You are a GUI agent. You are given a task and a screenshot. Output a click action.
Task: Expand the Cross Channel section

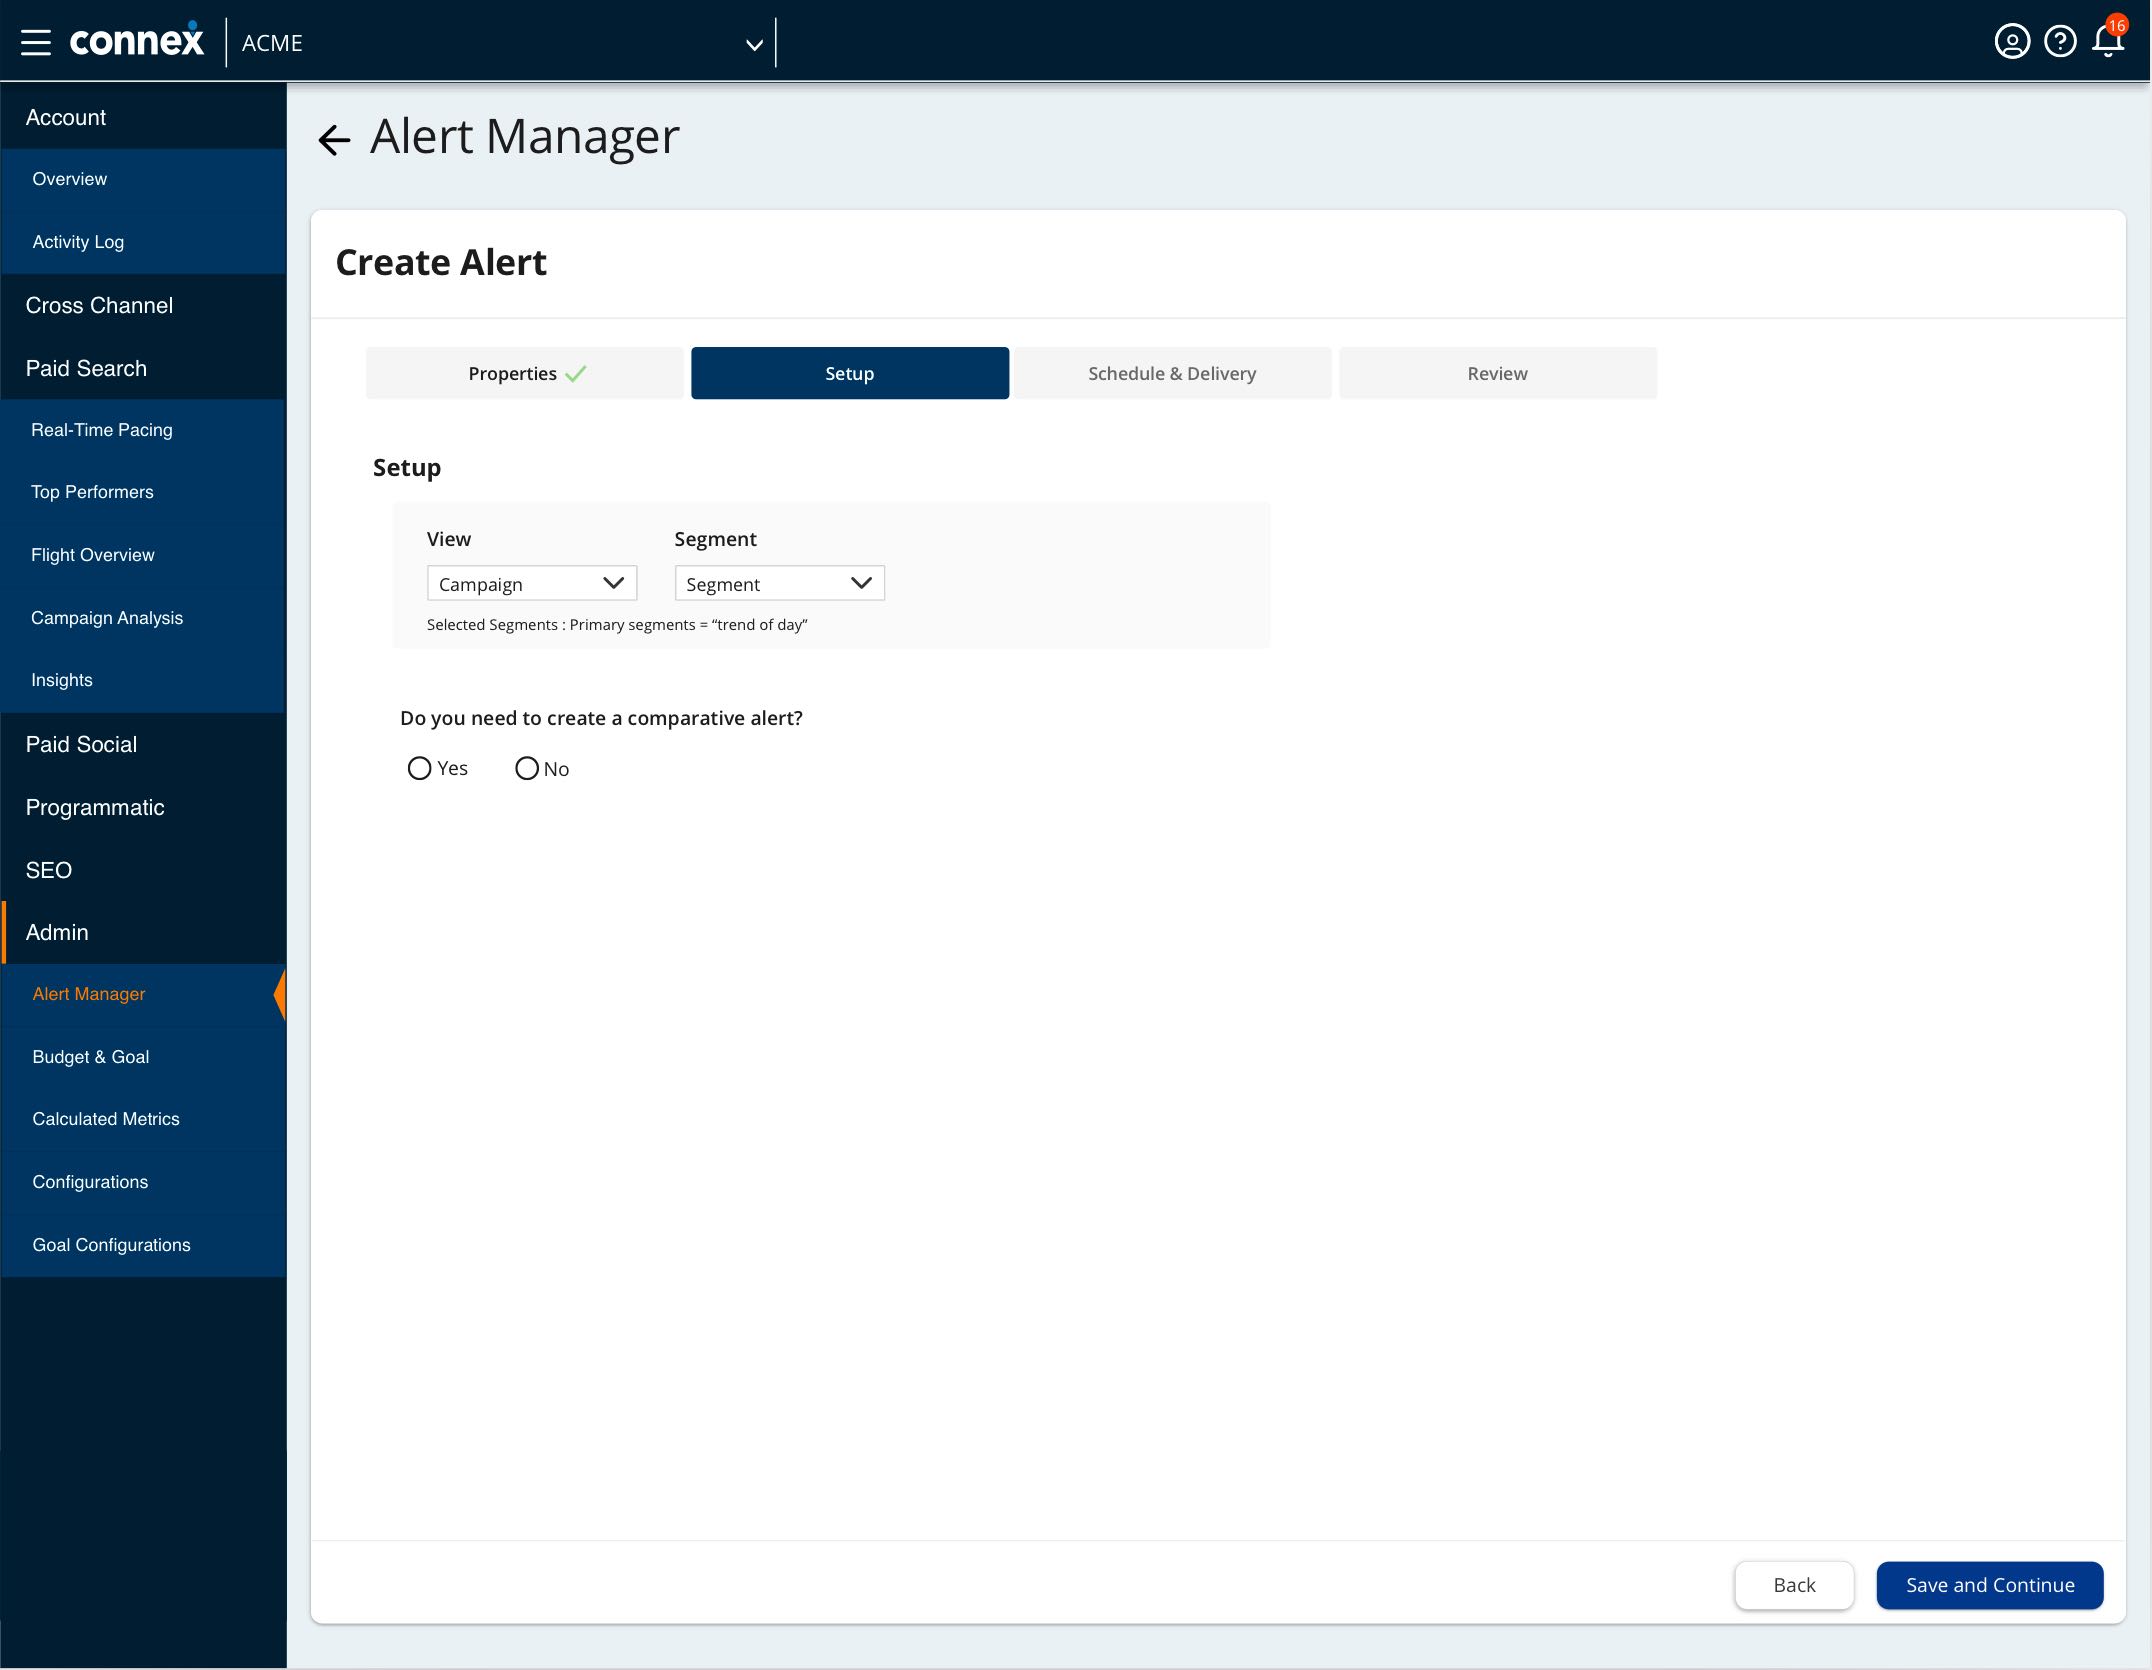coord(144,305)
